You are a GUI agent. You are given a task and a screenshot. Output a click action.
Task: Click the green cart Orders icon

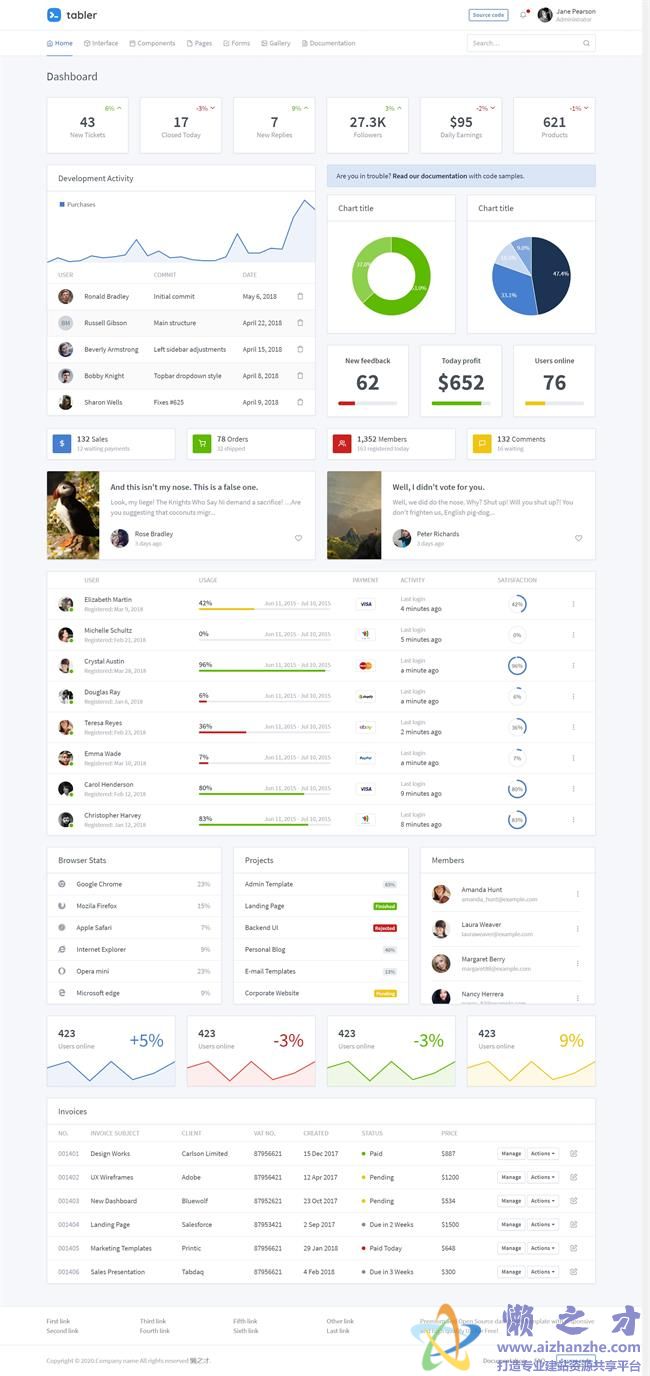click(x=202, y=443)
